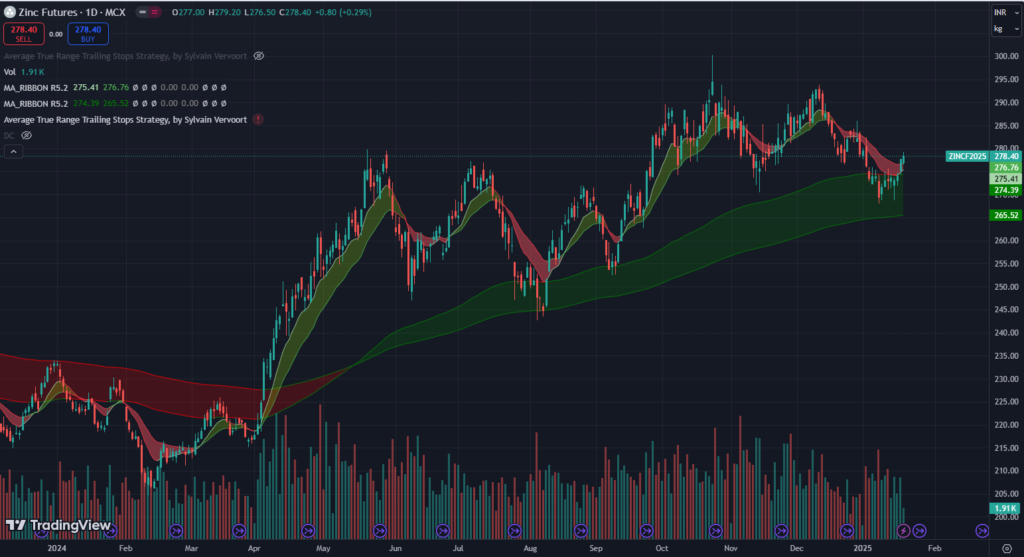Click the pink lightning event marker
The width and height of the screenshot is (1024, 557).
click(x=903, y=531)
